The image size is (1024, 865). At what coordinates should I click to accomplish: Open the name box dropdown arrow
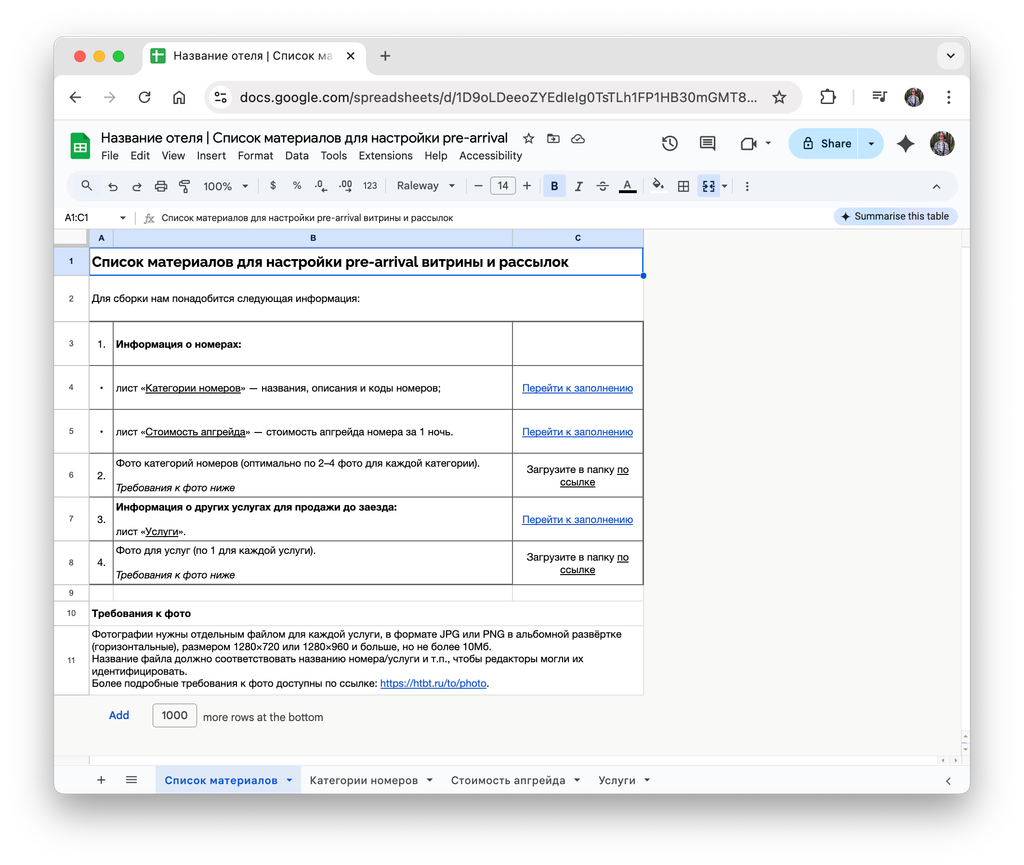[122, 218]
